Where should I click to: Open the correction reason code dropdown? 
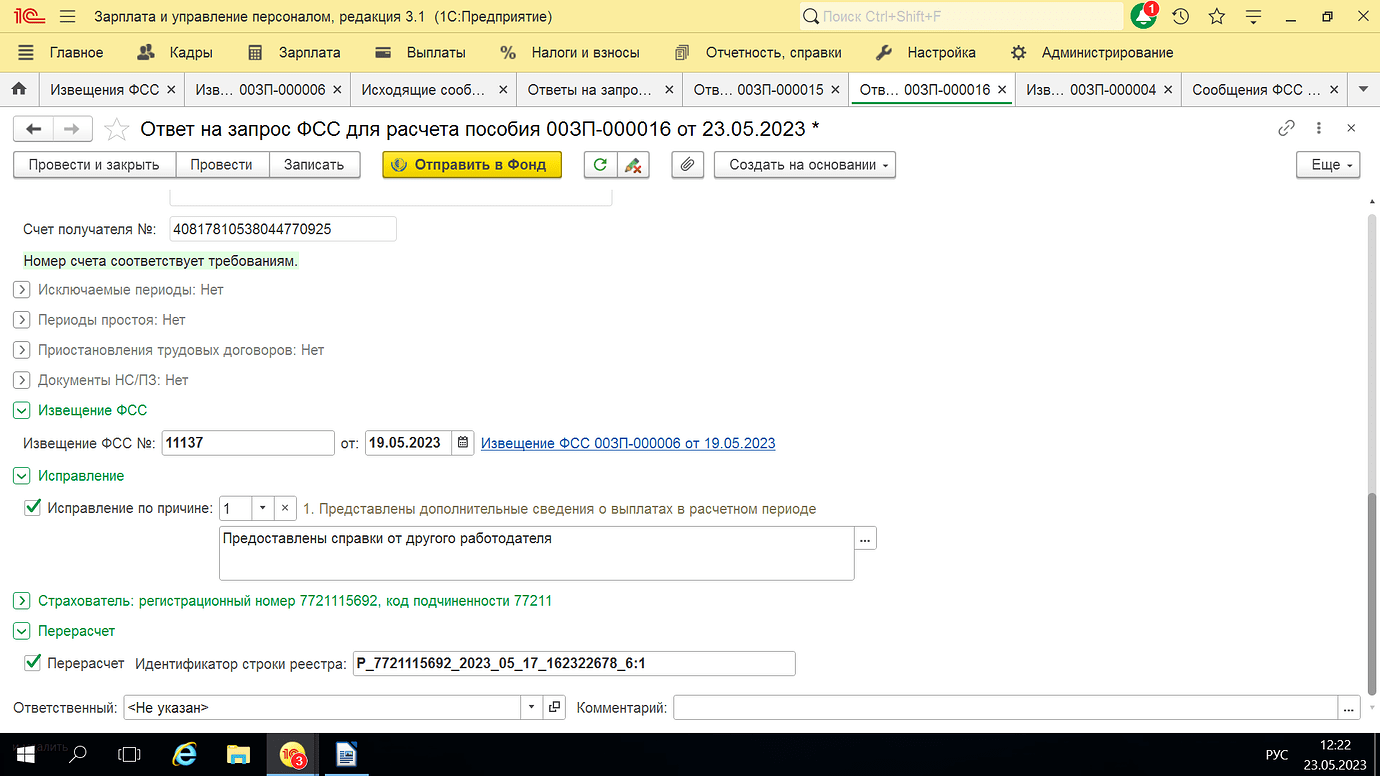tap(262, 508)
